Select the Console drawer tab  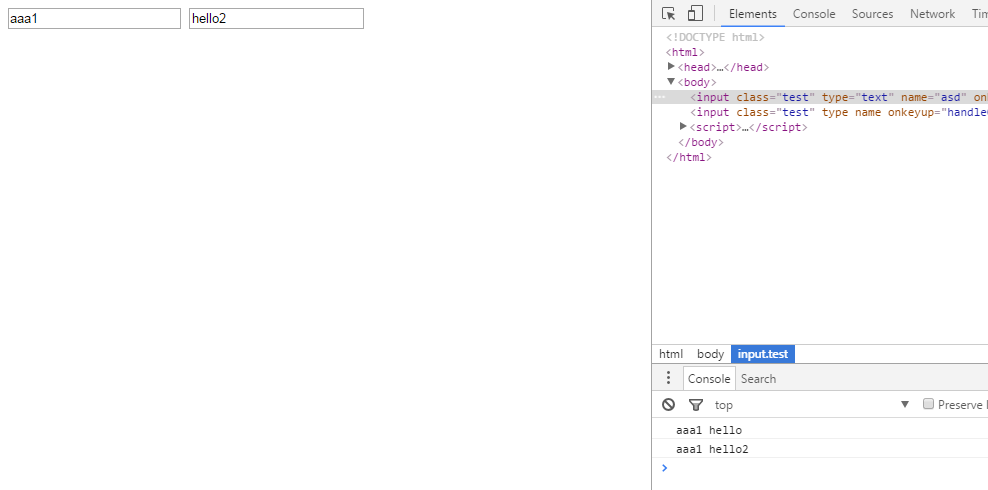click(709, 379)
